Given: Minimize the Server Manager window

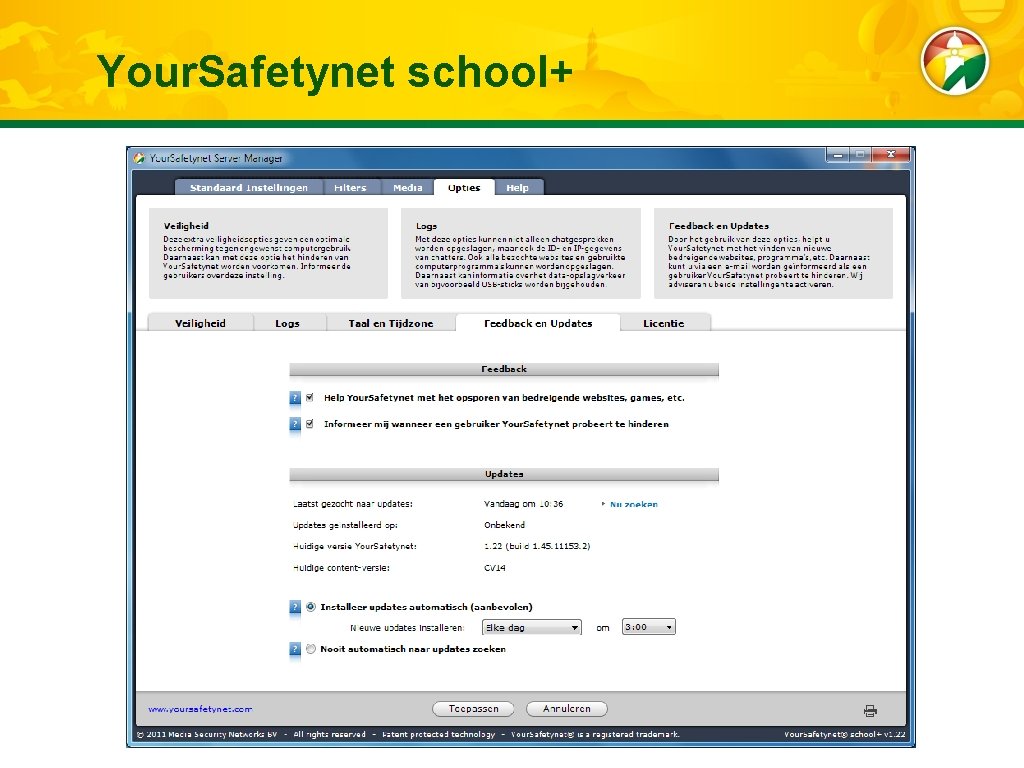Looking at the screenshot, I should click(837, 155).
